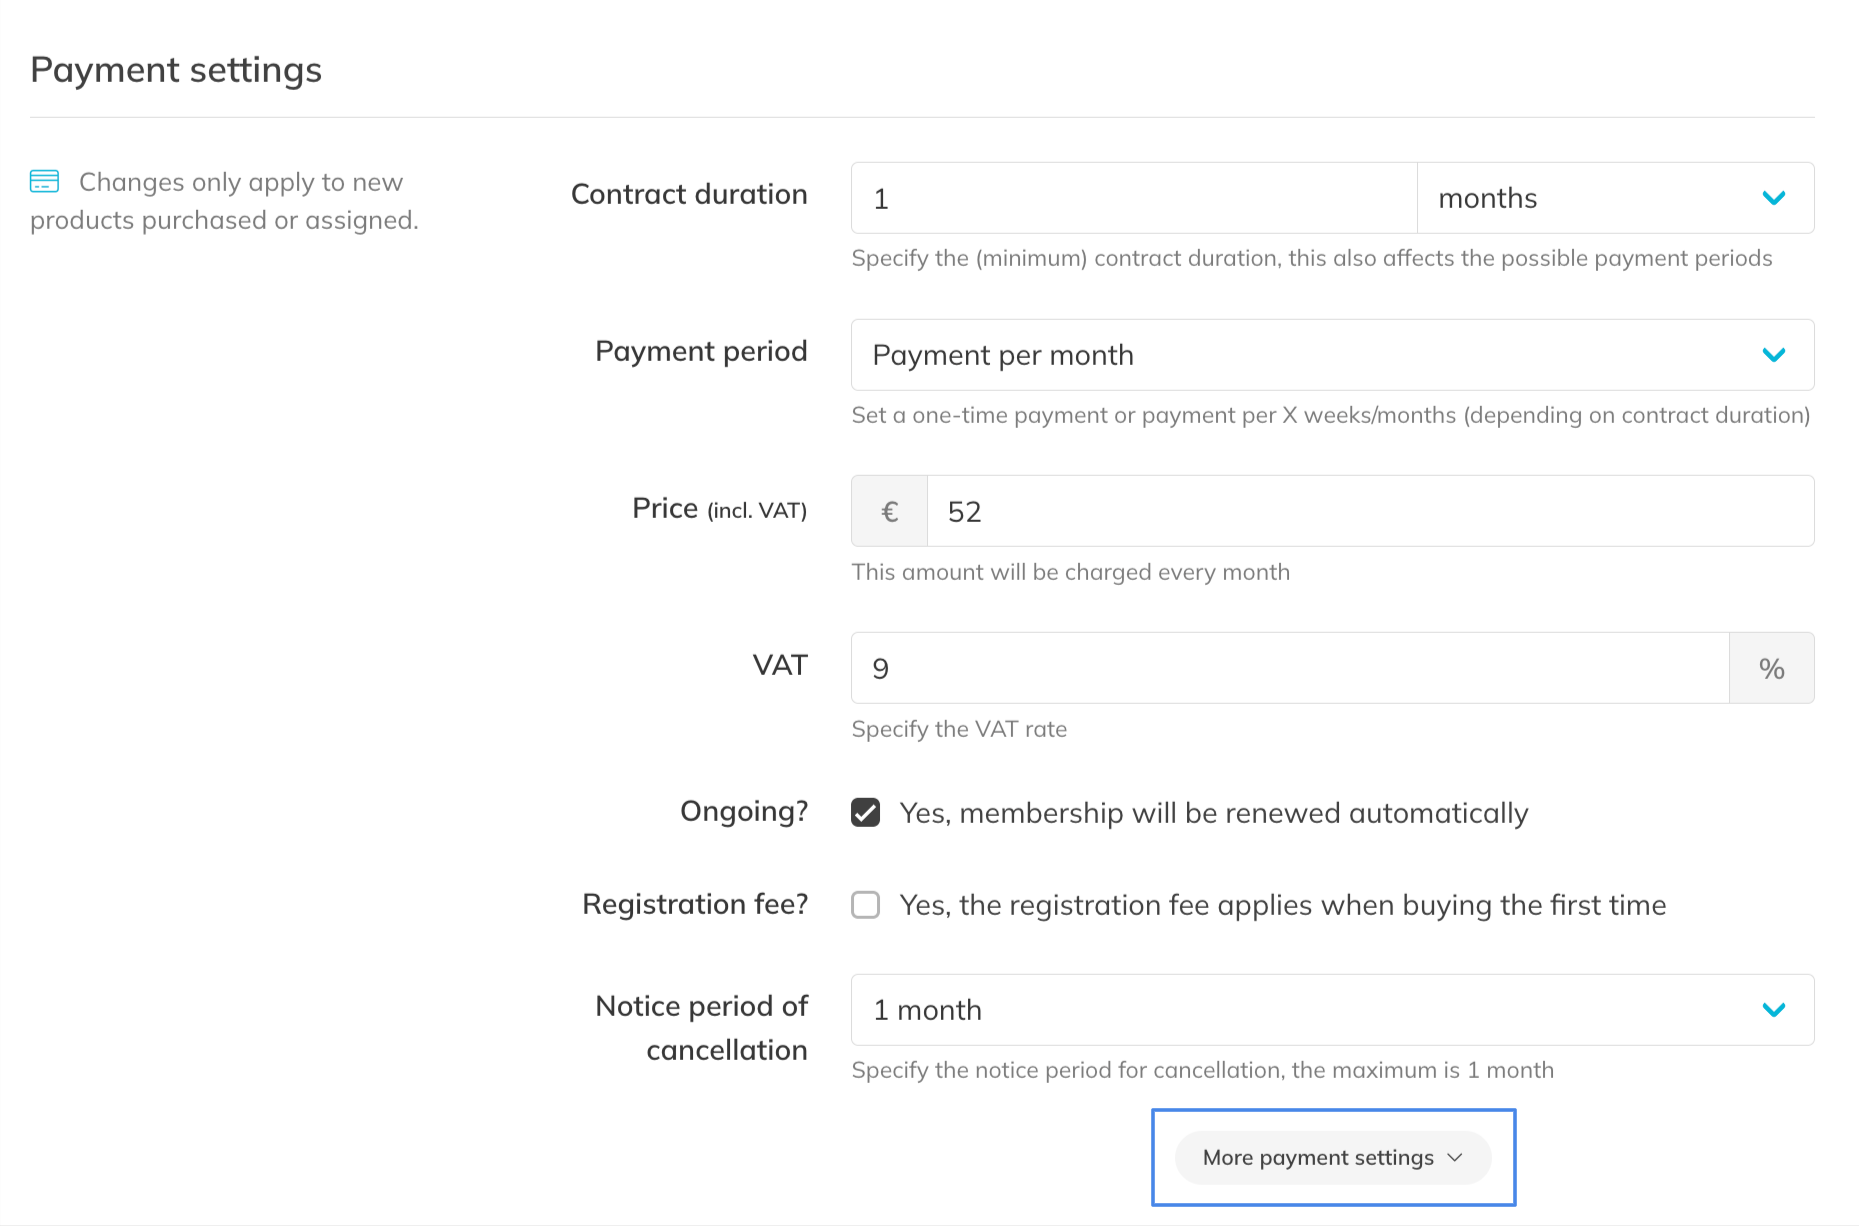This screenshot has width=1859, height=1226.
Task: Disable the Ongoing automatic renewal checkbox
Action: point(866,813)
